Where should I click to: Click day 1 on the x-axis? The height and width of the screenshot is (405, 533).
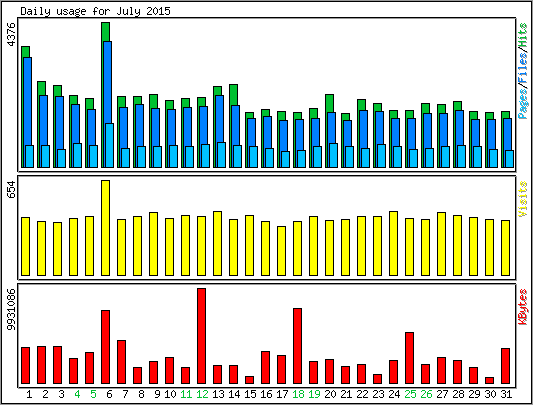point(29,394)
